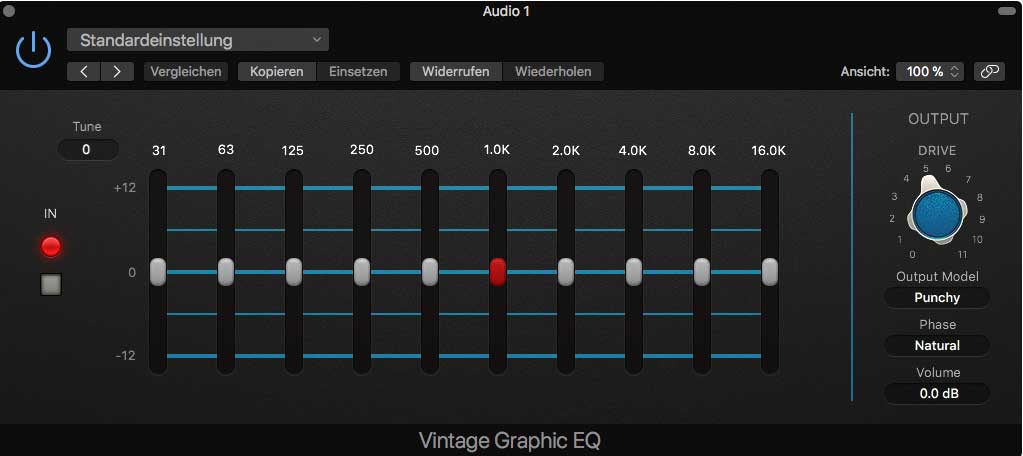
Task: Open the Ansicht 100 % zoom dropdown
Action: click(x=929, y=72)
